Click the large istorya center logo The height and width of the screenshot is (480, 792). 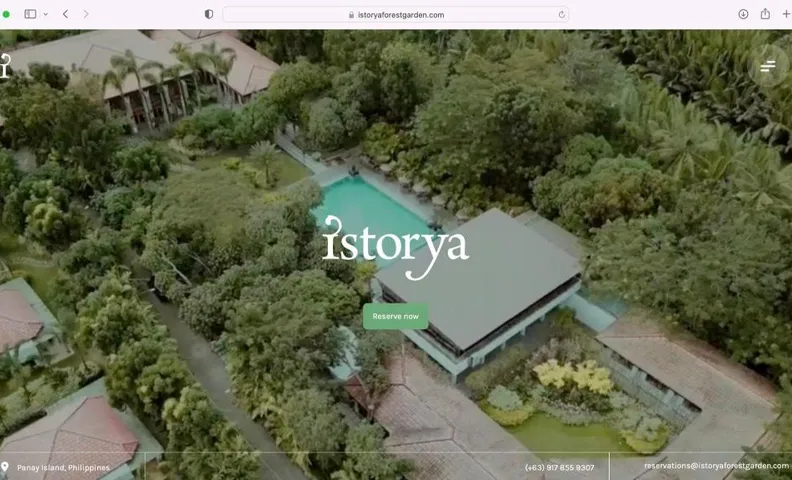(395, 248)
